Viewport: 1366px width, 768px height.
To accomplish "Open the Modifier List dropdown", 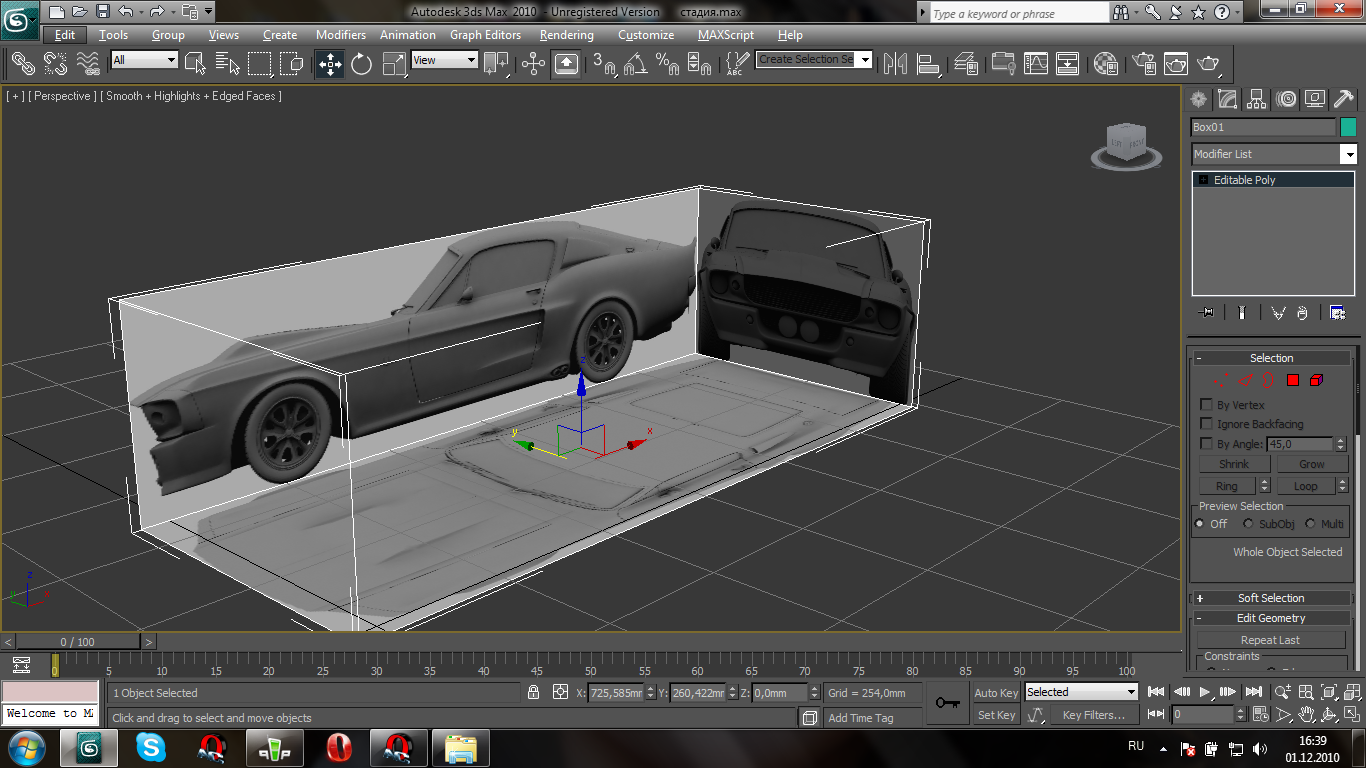I will tap(1349, 154).
